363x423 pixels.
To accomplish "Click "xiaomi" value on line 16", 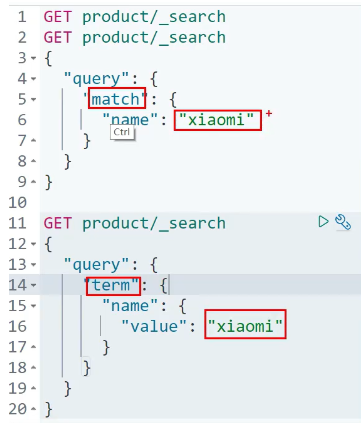I will coord(245,326).
